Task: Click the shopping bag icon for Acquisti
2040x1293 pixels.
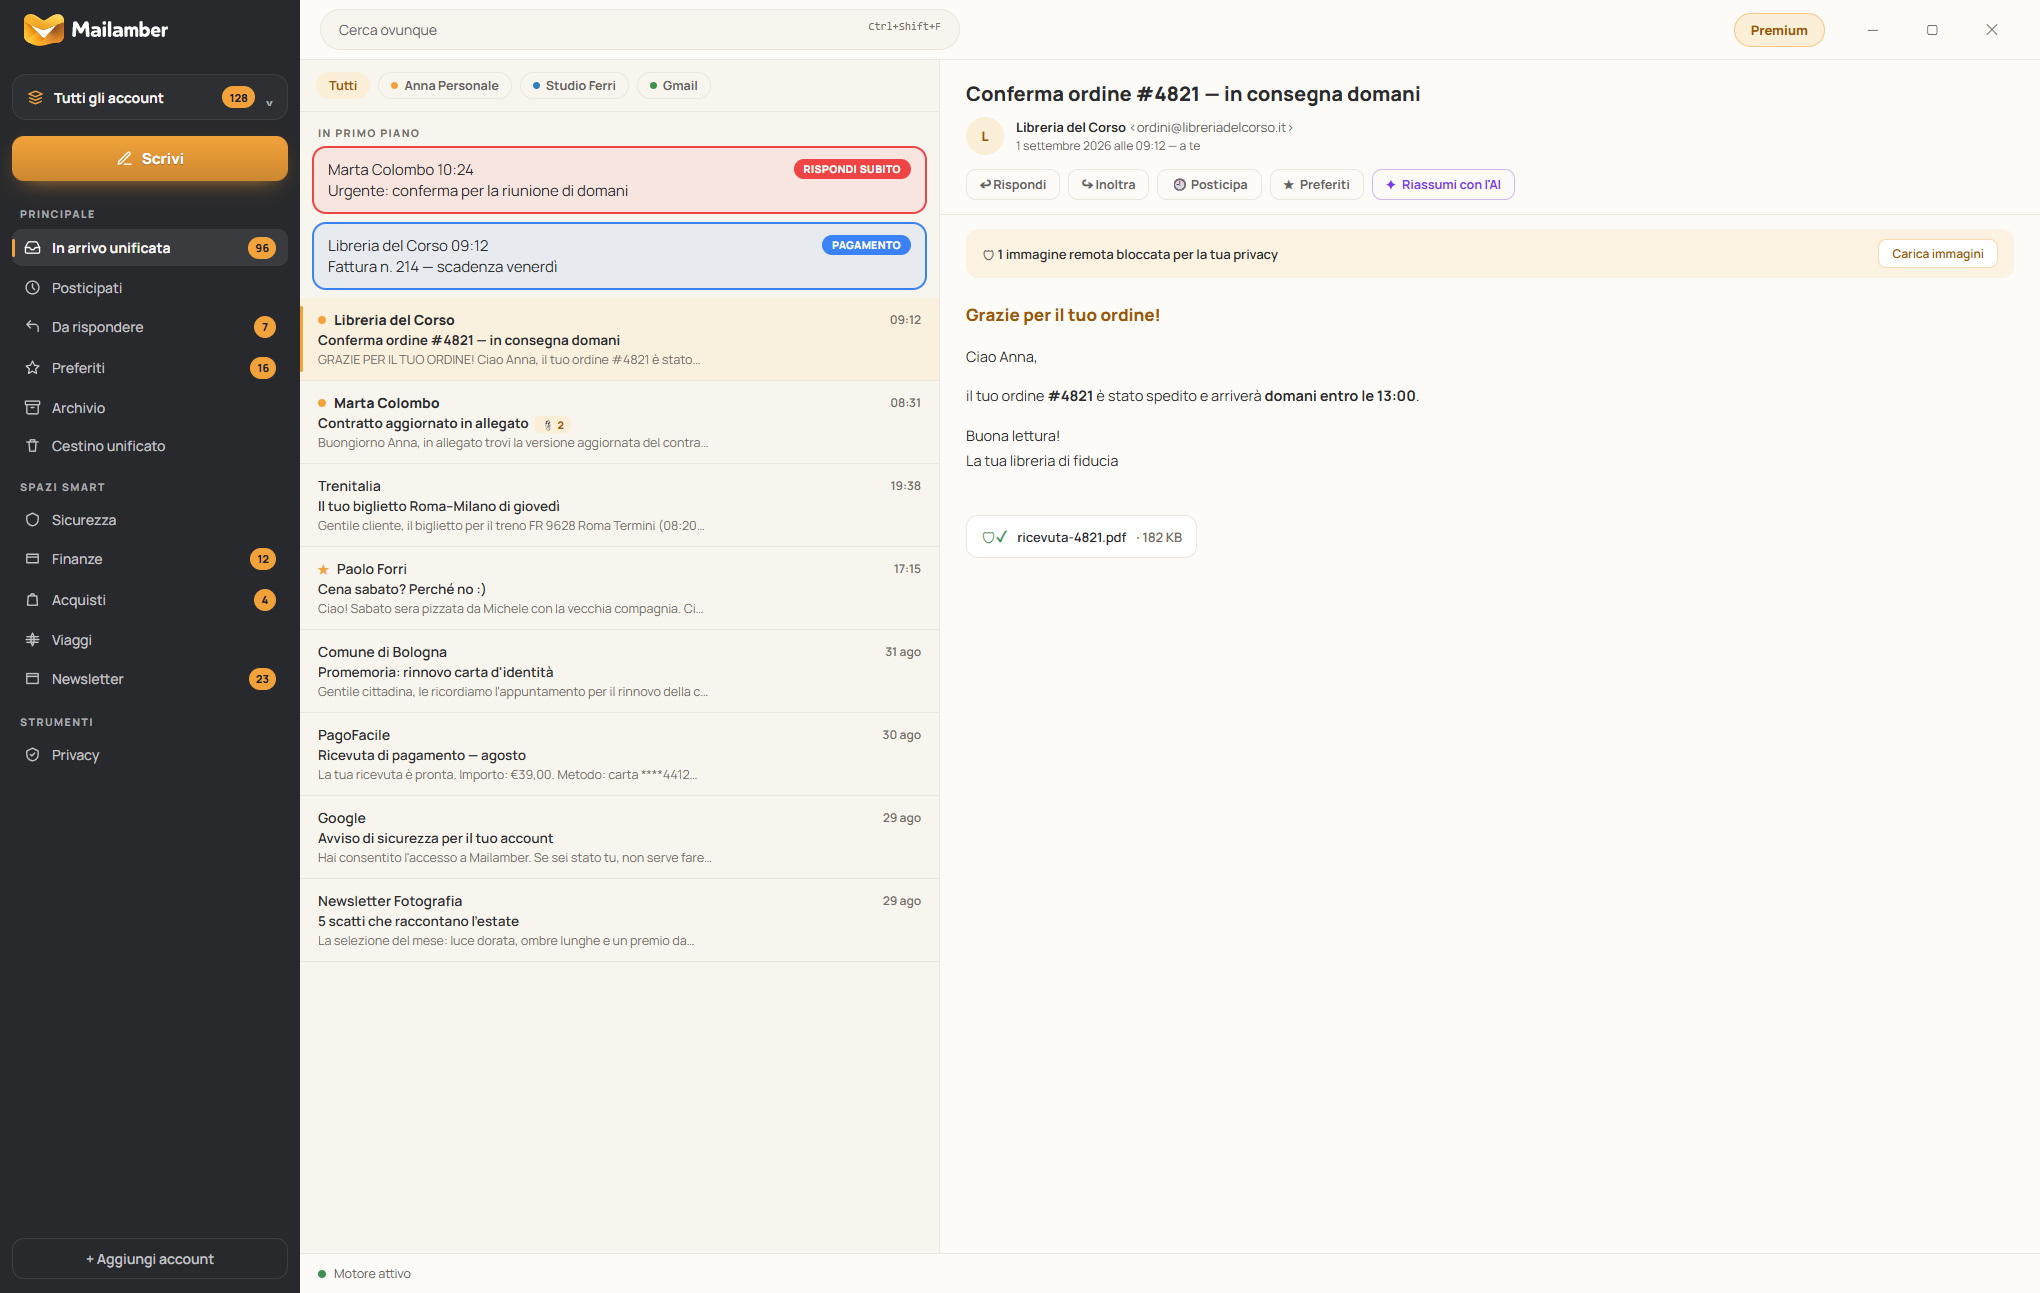Action: (x=33, y=600)
